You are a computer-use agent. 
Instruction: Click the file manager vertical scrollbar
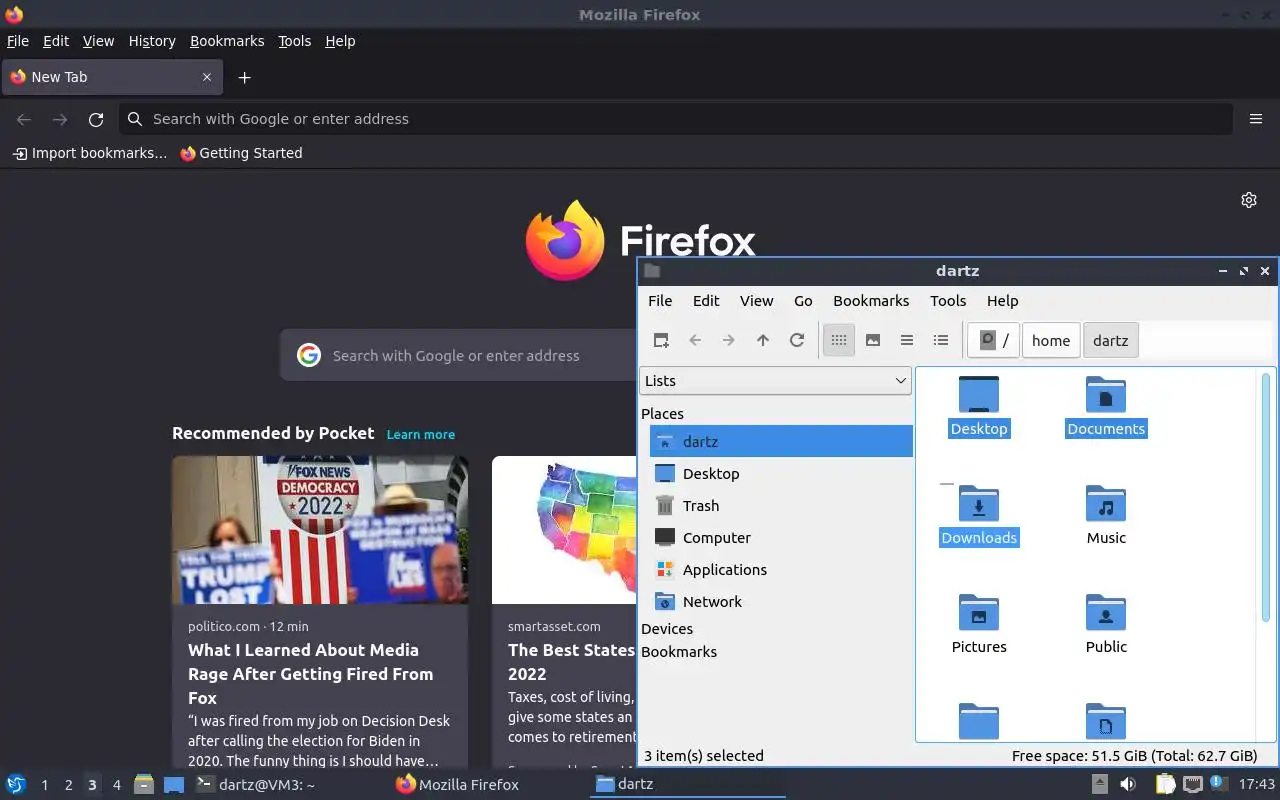(x=1266, y=497)
